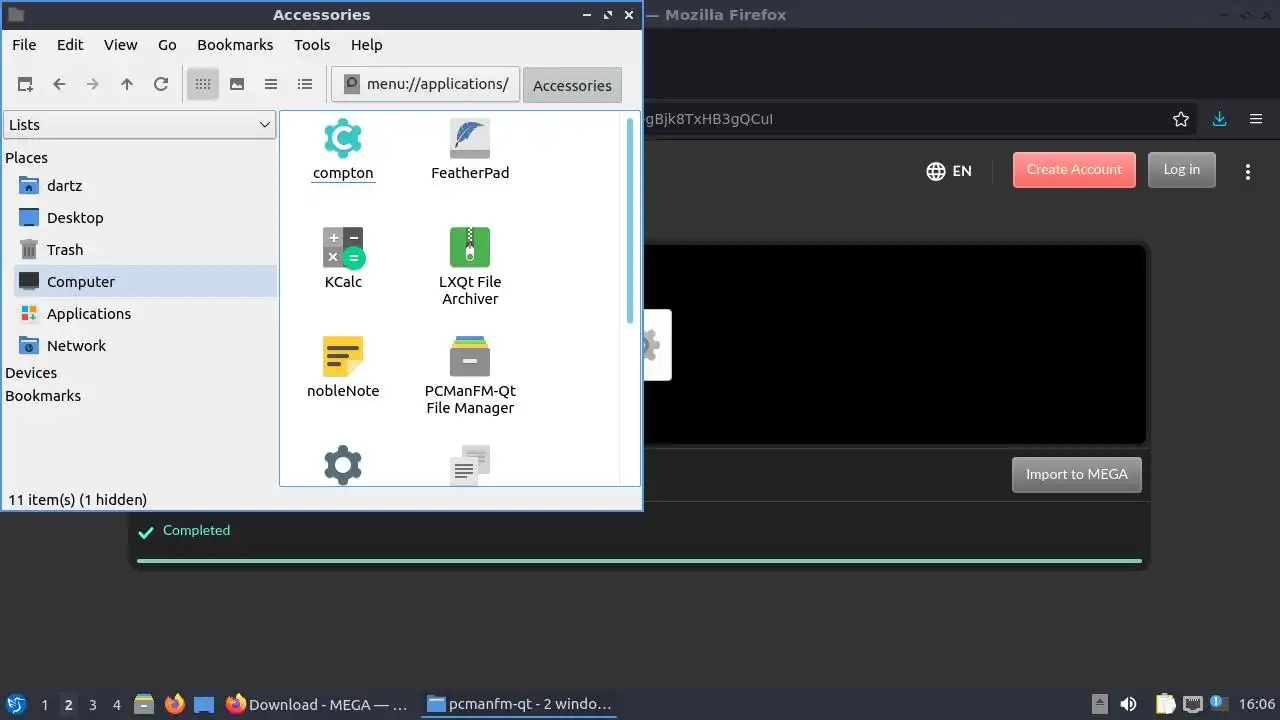Click the Bookmarks section header in side pane

coord(43,396)
